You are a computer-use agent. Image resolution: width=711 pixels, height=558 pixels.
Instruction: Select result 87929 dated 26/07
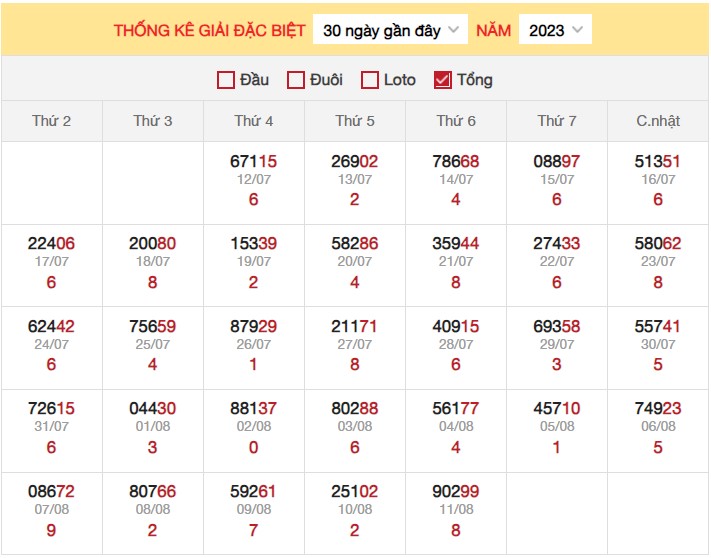(253, 326)
